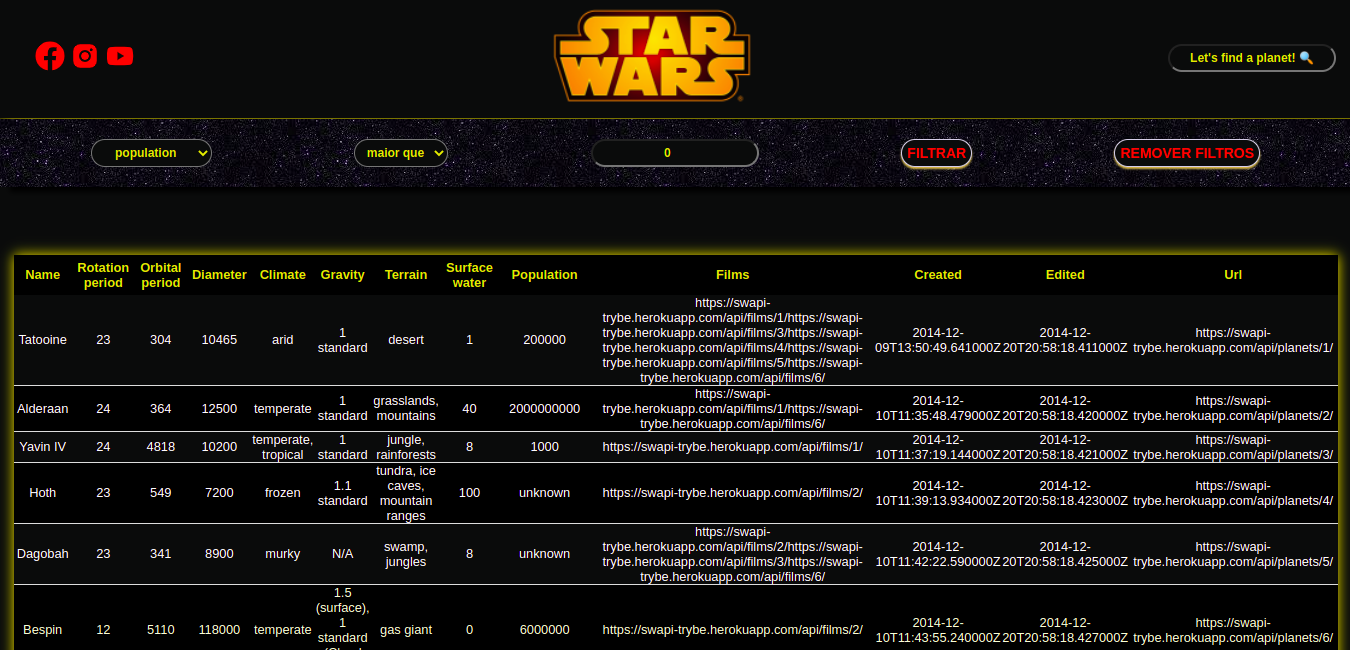Click Alderaan's diameter 12500
This screenshot has width=1350, height=650.
tap(219, 409)
